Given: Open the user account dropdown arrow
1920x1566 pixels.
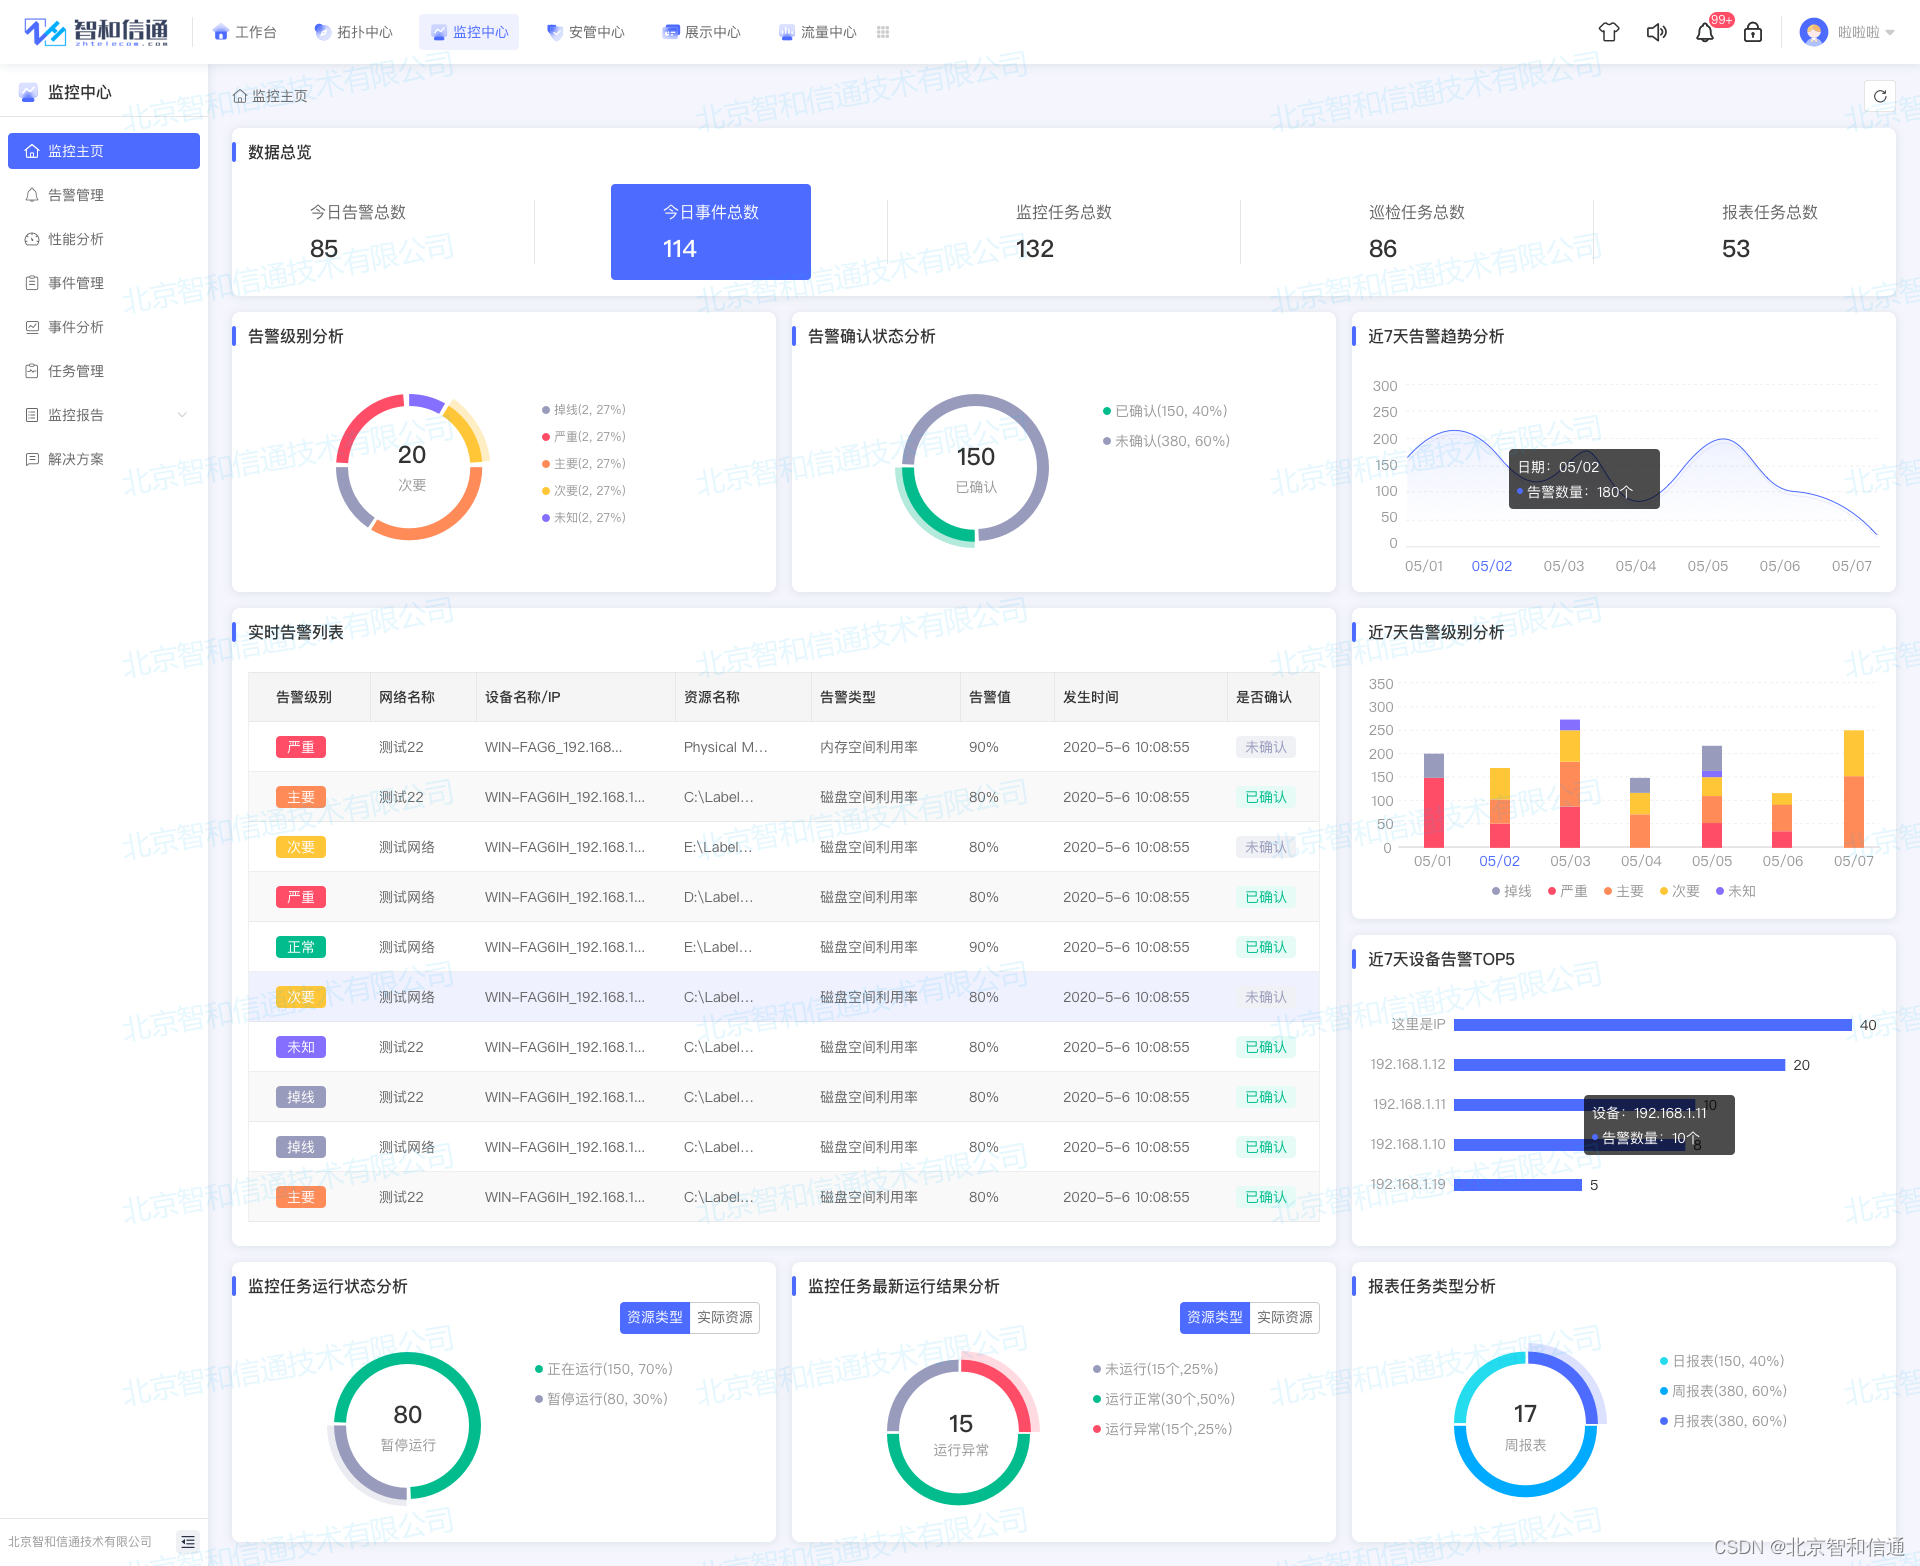Looking at the screenshot, I should point(1890,33).
